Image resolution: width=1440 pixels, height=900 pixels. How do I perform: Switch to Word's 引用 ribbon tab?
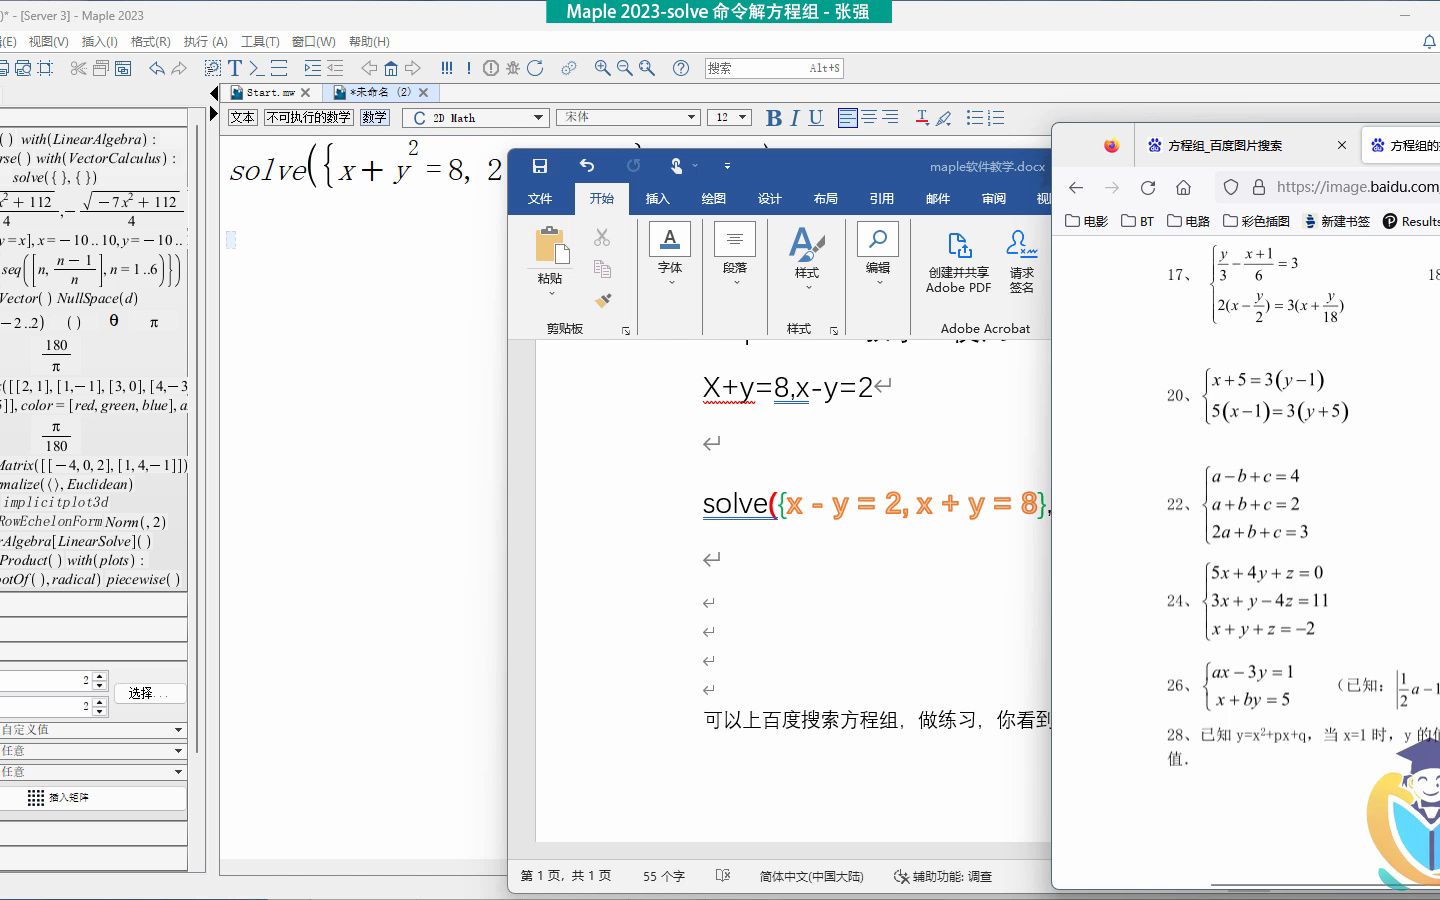click(x=881, y=198)
